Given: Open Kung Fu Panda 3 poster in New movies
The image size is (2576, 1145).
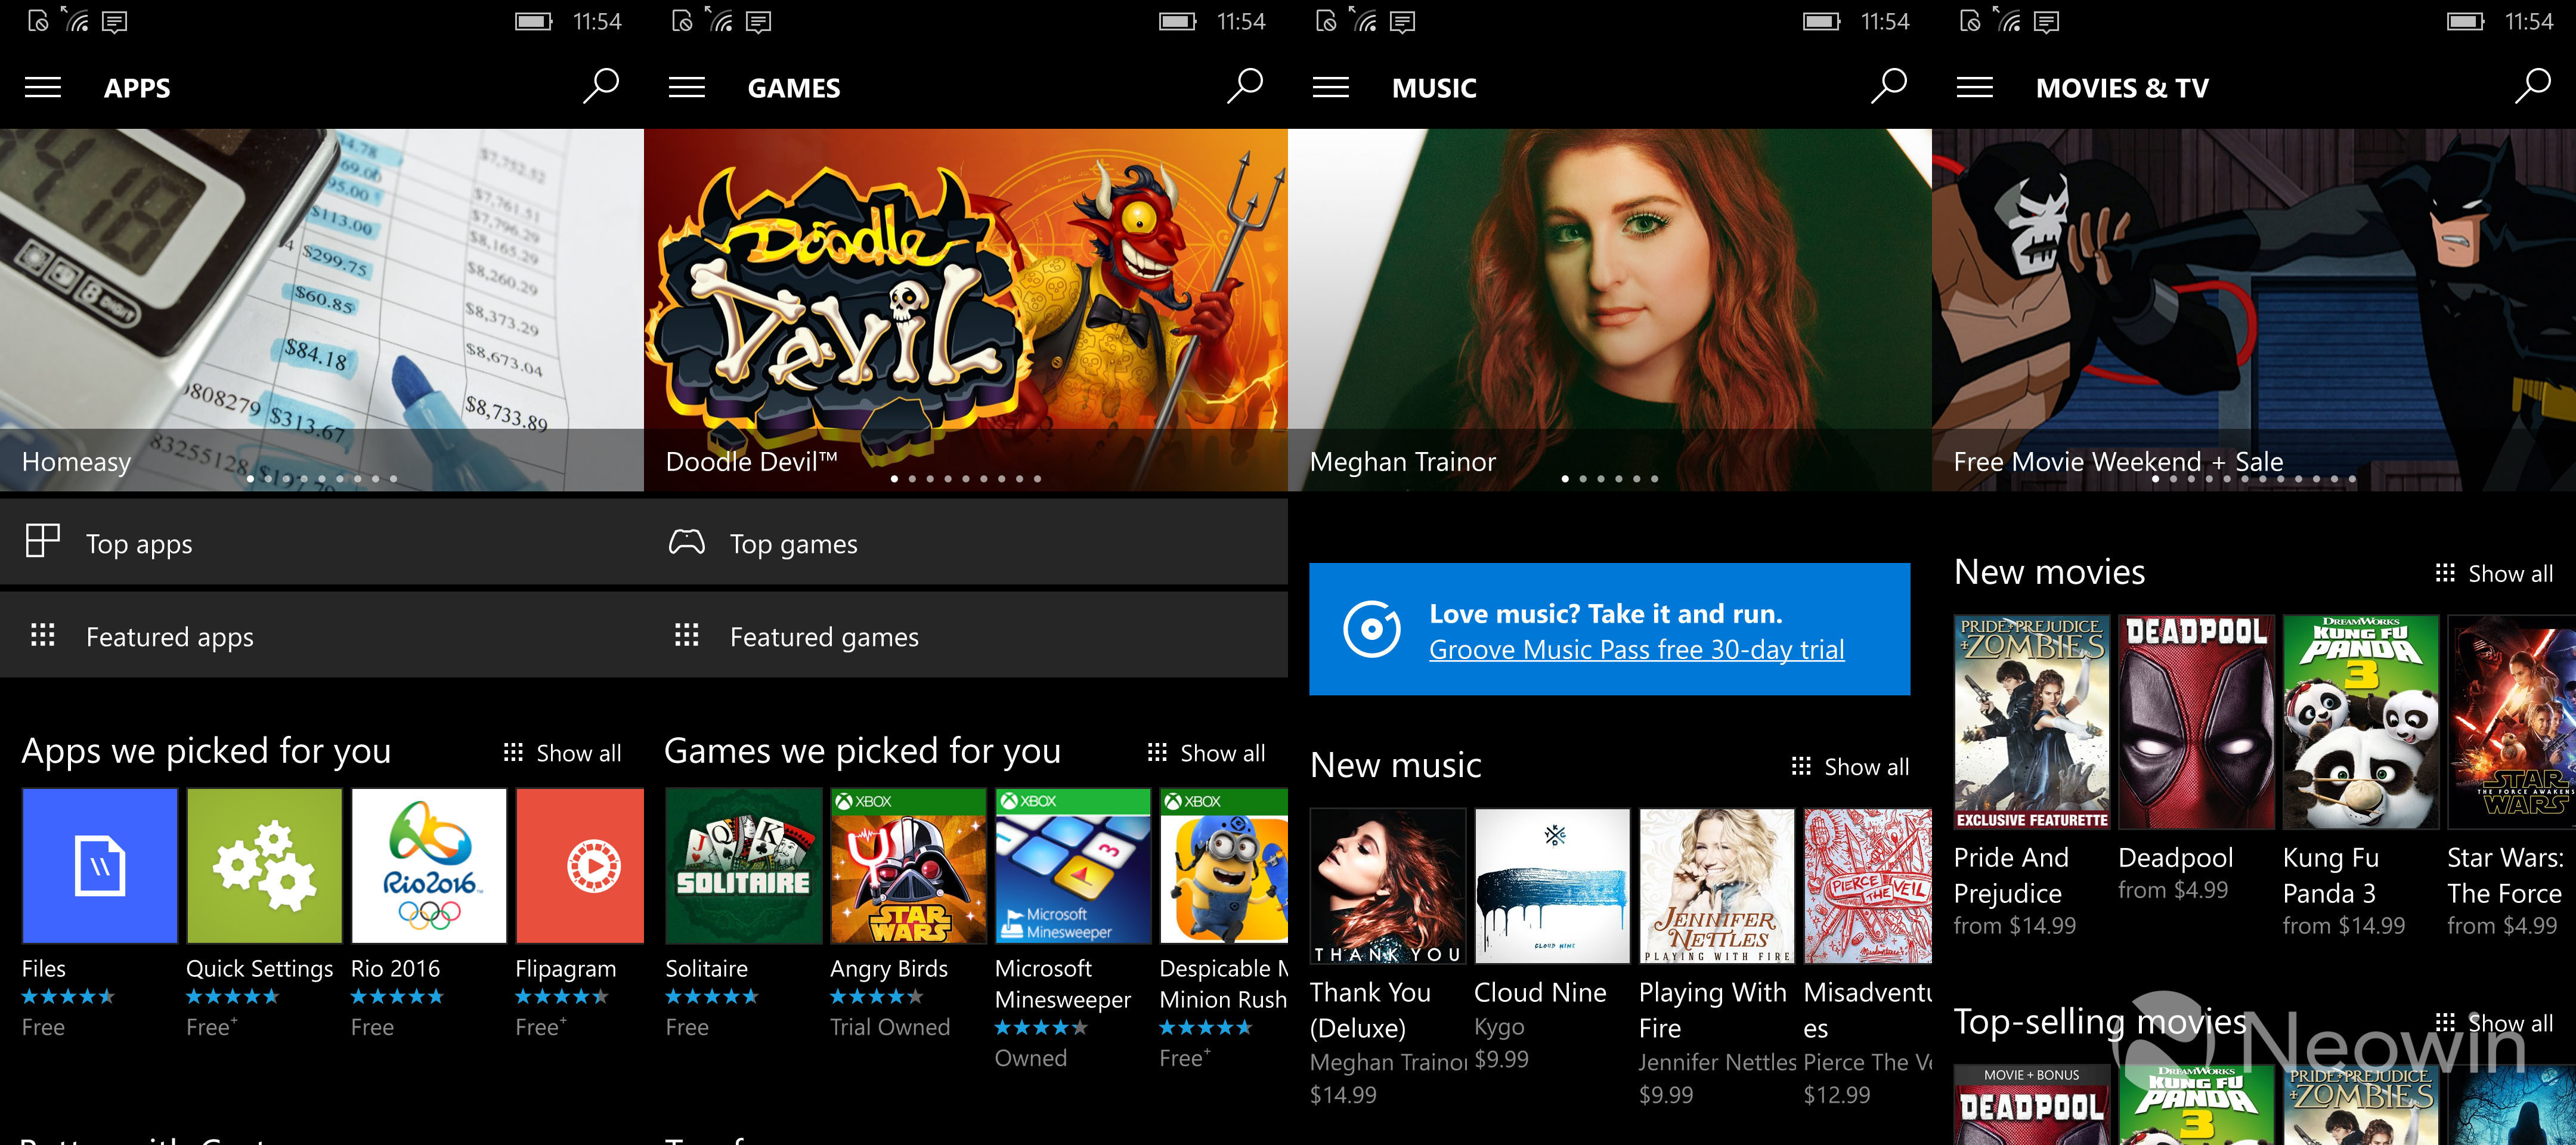Looking at the screenshot, I should coord(2361,722).
